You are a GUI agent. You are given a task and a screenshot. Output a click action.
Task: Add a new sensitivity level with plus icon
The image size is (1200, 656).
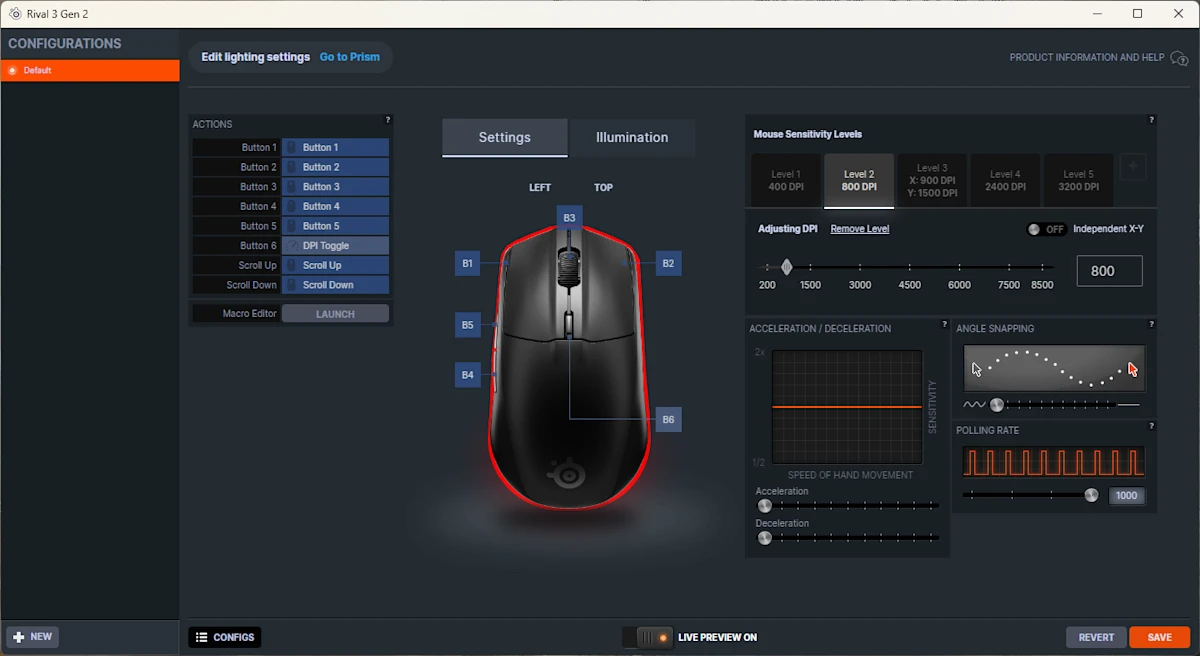pos(1133,168)
